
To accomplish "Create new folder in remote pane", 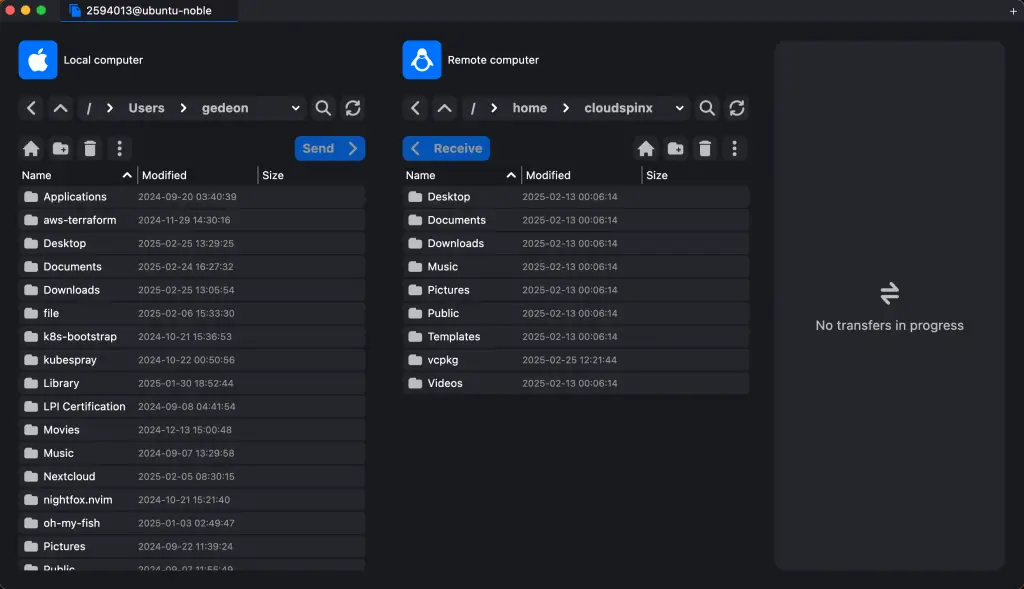I will coord(676,149).
